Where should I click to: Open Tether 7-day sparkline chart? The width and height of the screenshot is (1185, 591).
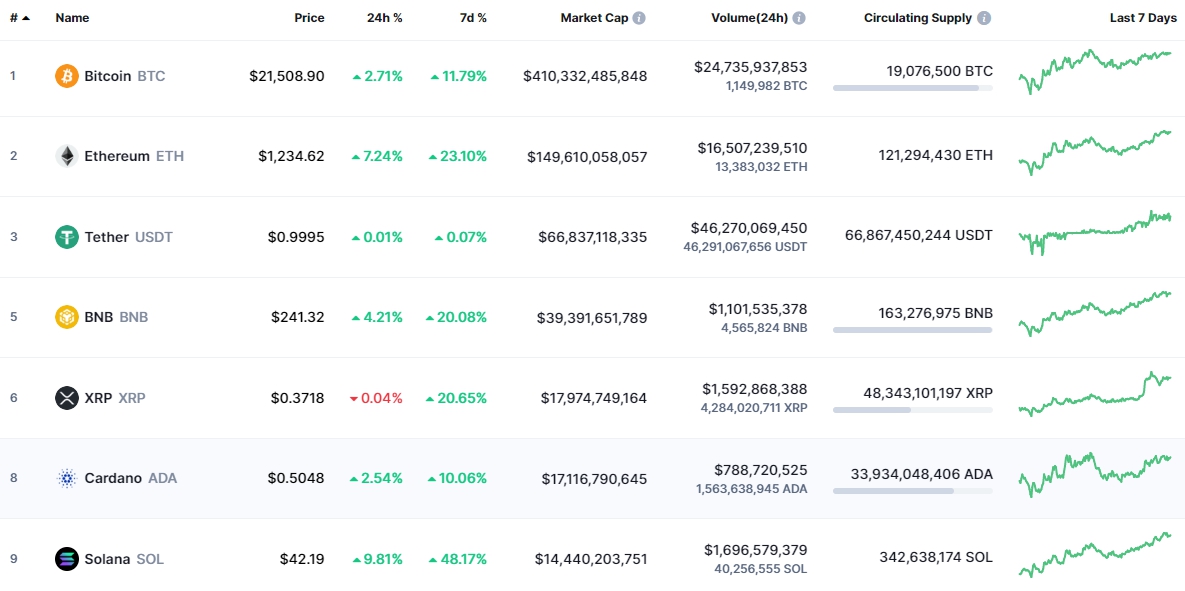(1095, 232)
